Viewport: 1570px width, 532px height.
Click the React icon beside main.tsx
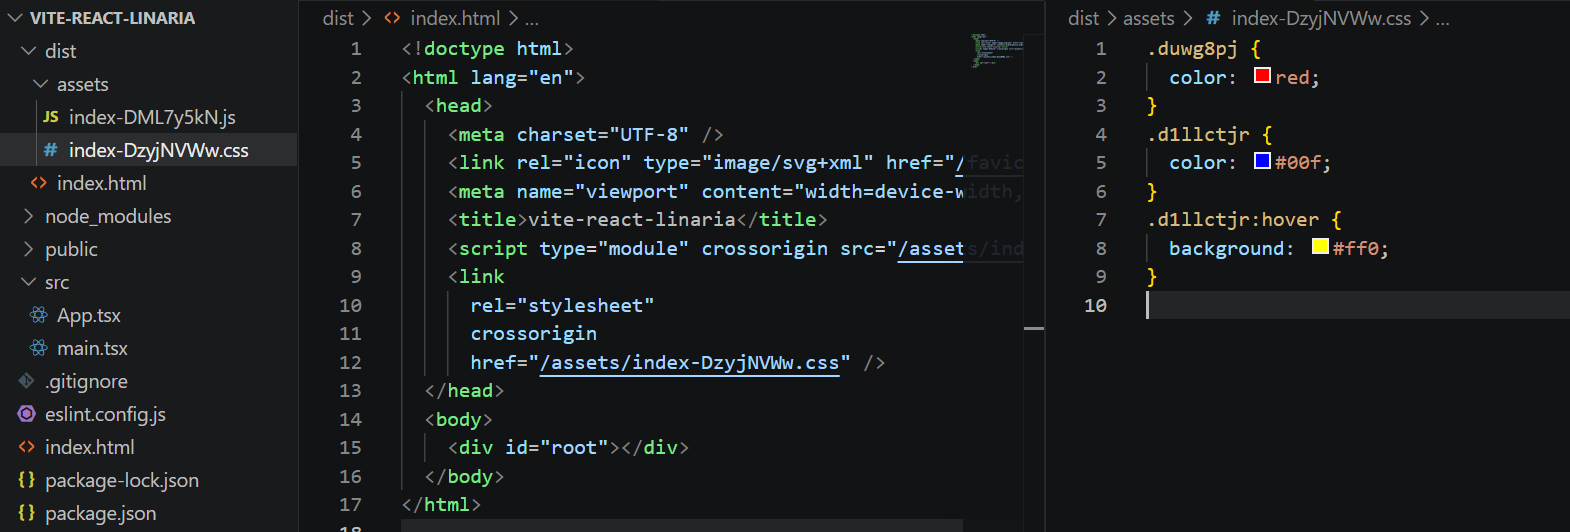tap(39, 348)
